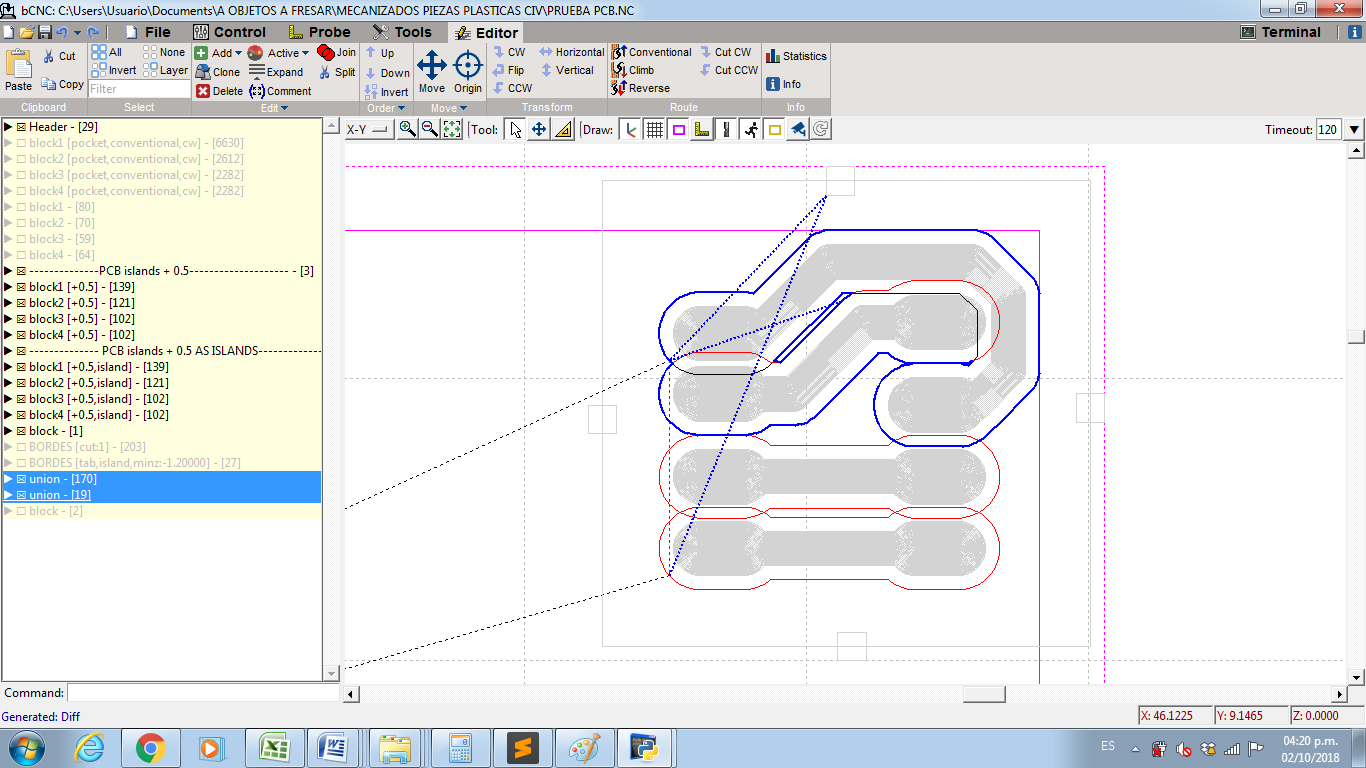Open the Add dropdown in Edit group
Image resolution: width=1366 pixels, height=768 pixels.
click(218, 53)
